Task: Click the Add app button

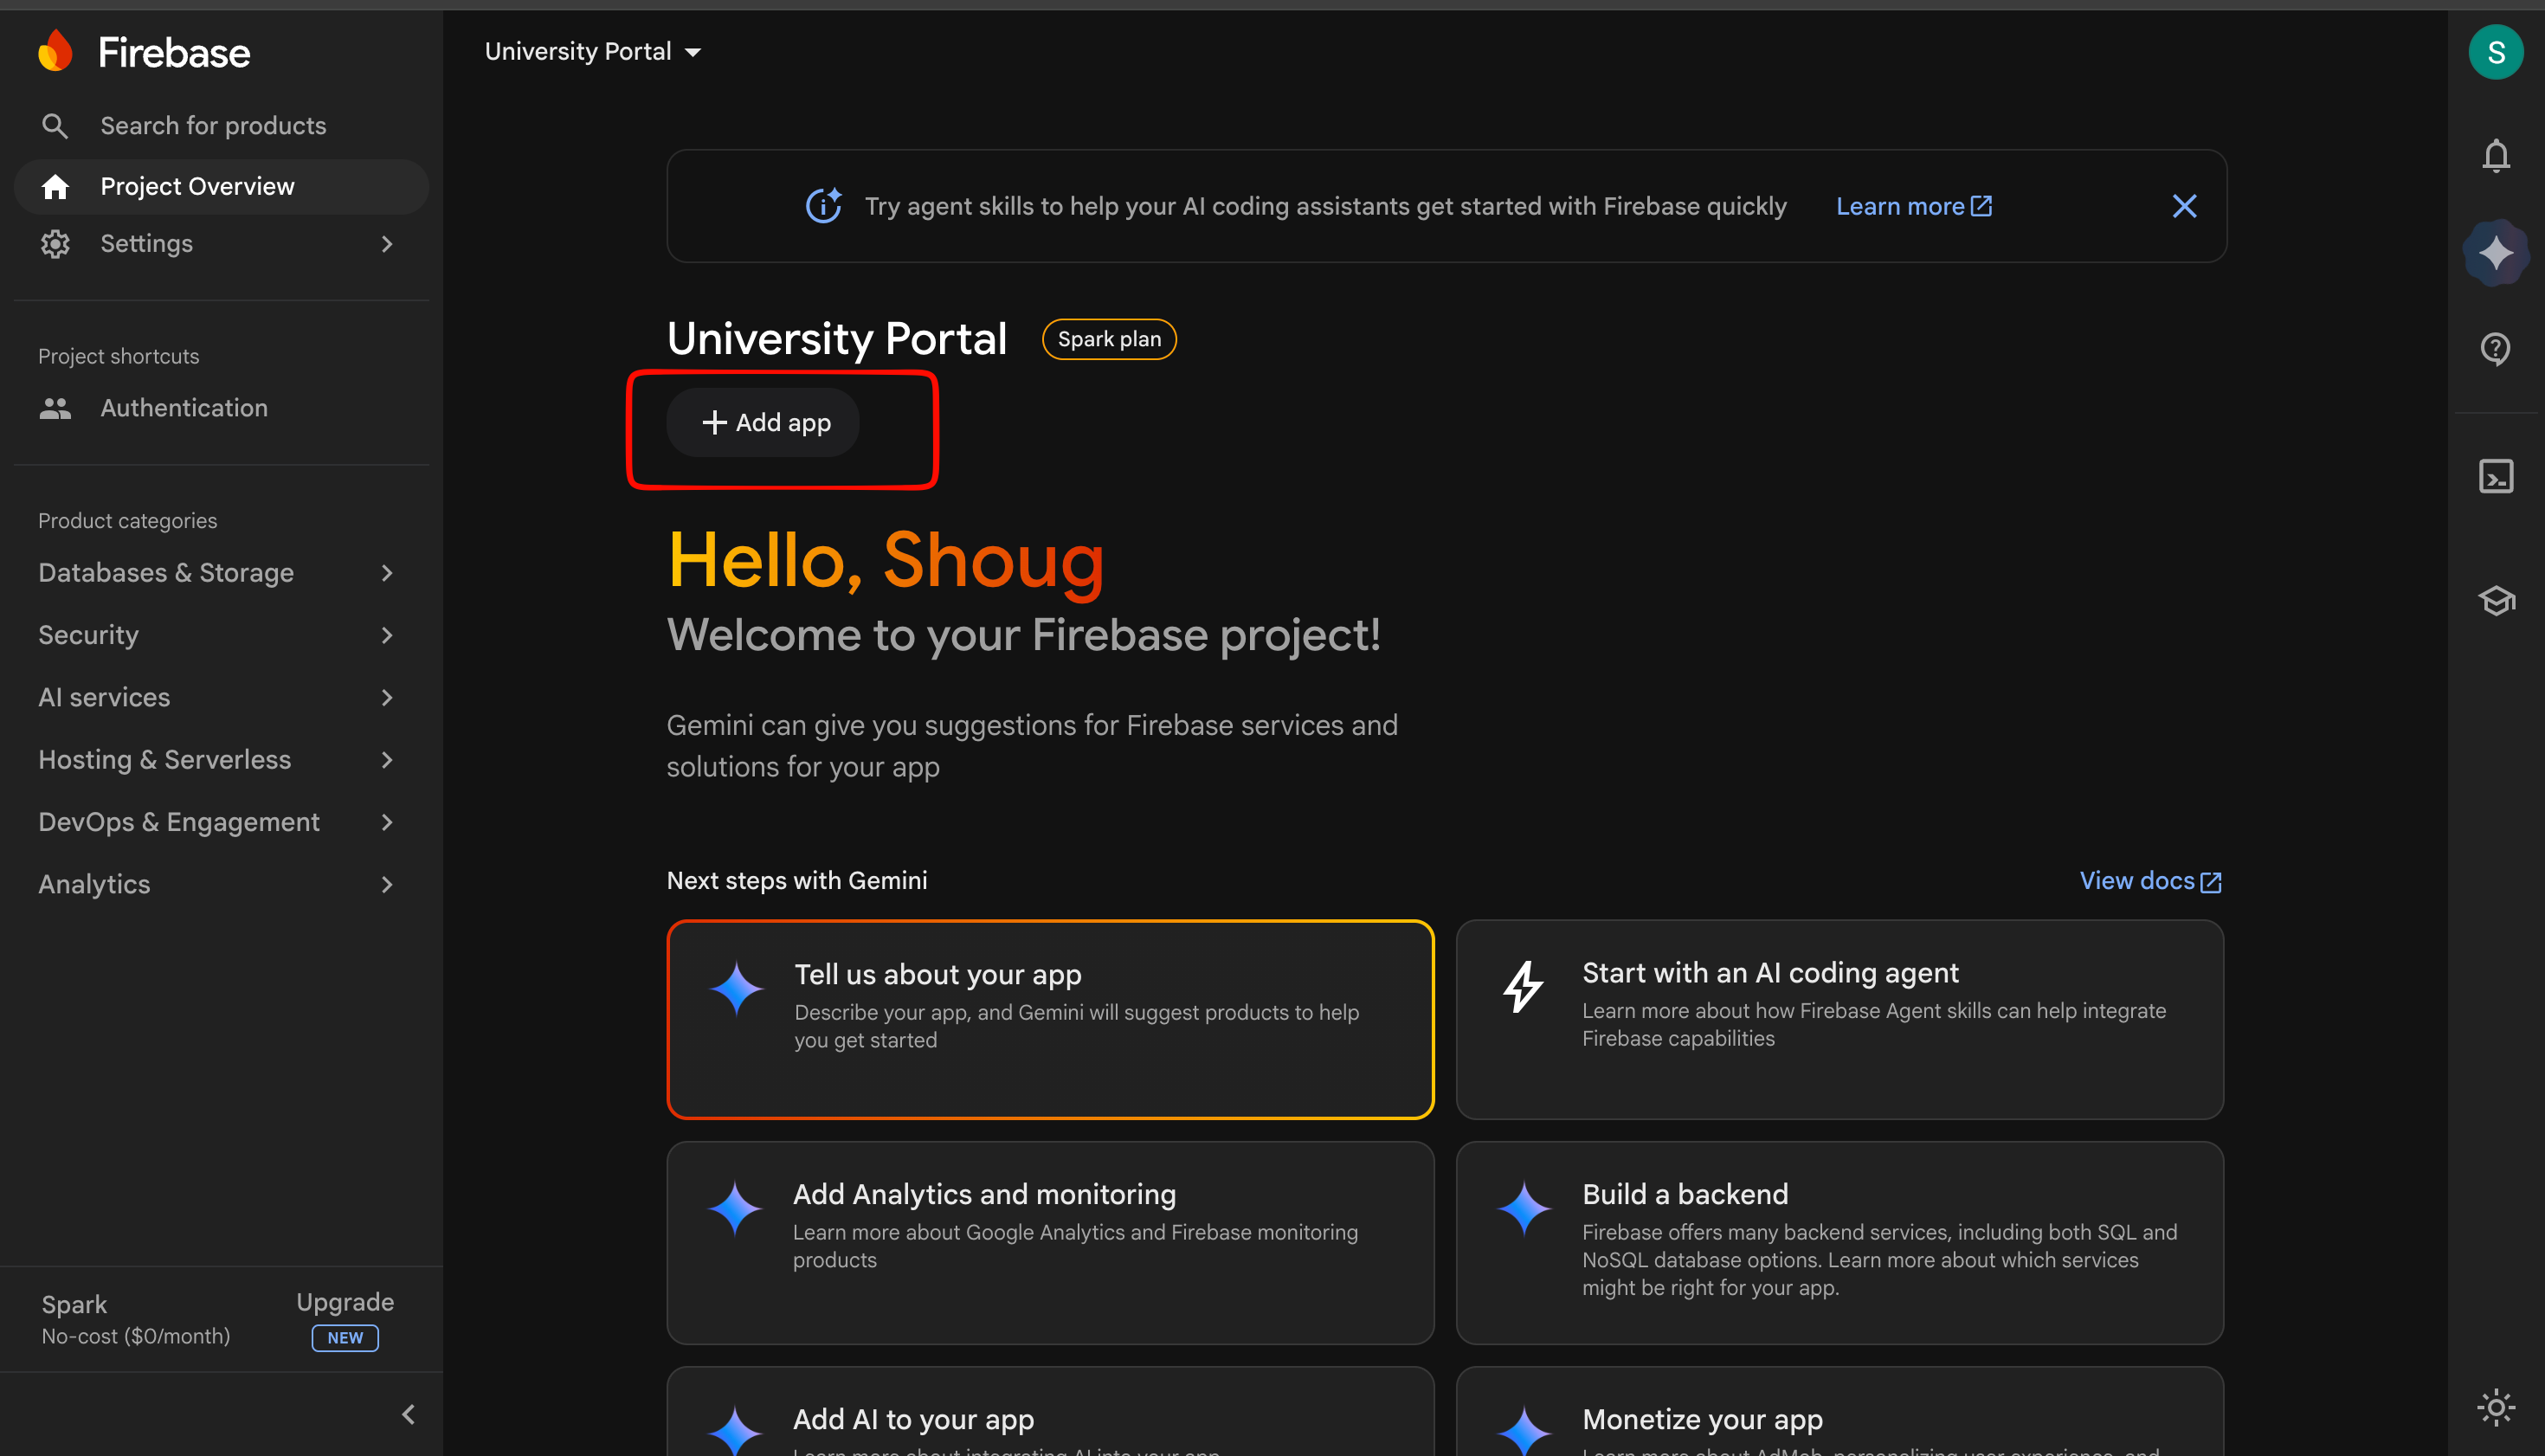Action: click(763, 423)
